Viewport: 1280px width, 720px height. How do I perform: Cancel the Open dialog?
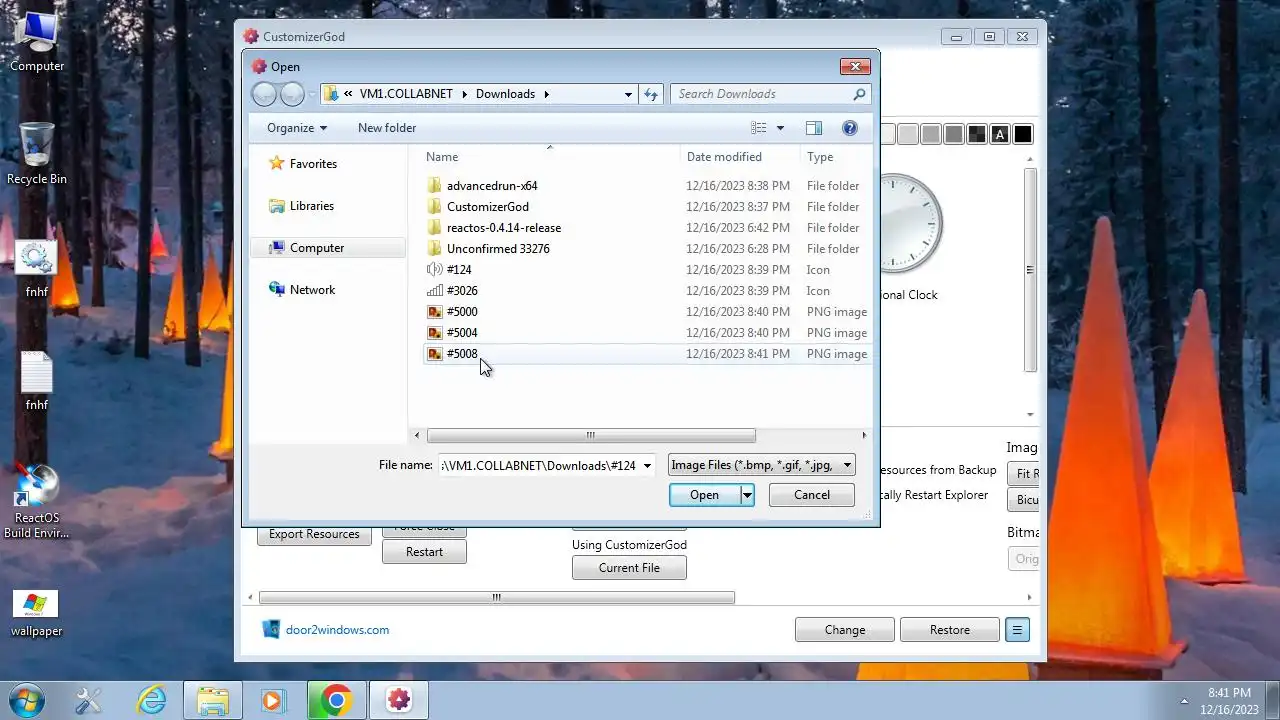[x=812, y=494]
